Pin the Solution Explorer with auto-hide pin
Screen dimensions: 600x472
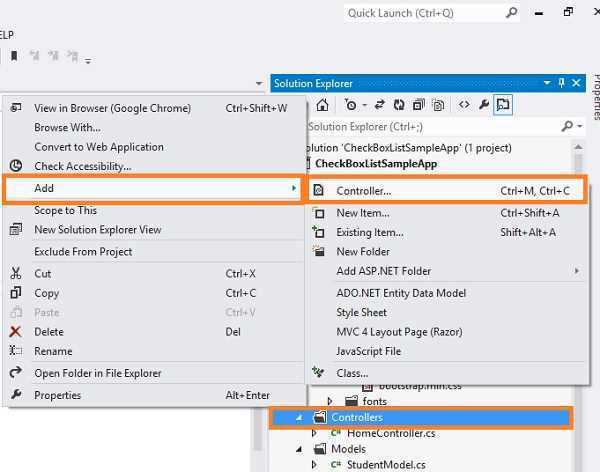[x=561, y=83]
